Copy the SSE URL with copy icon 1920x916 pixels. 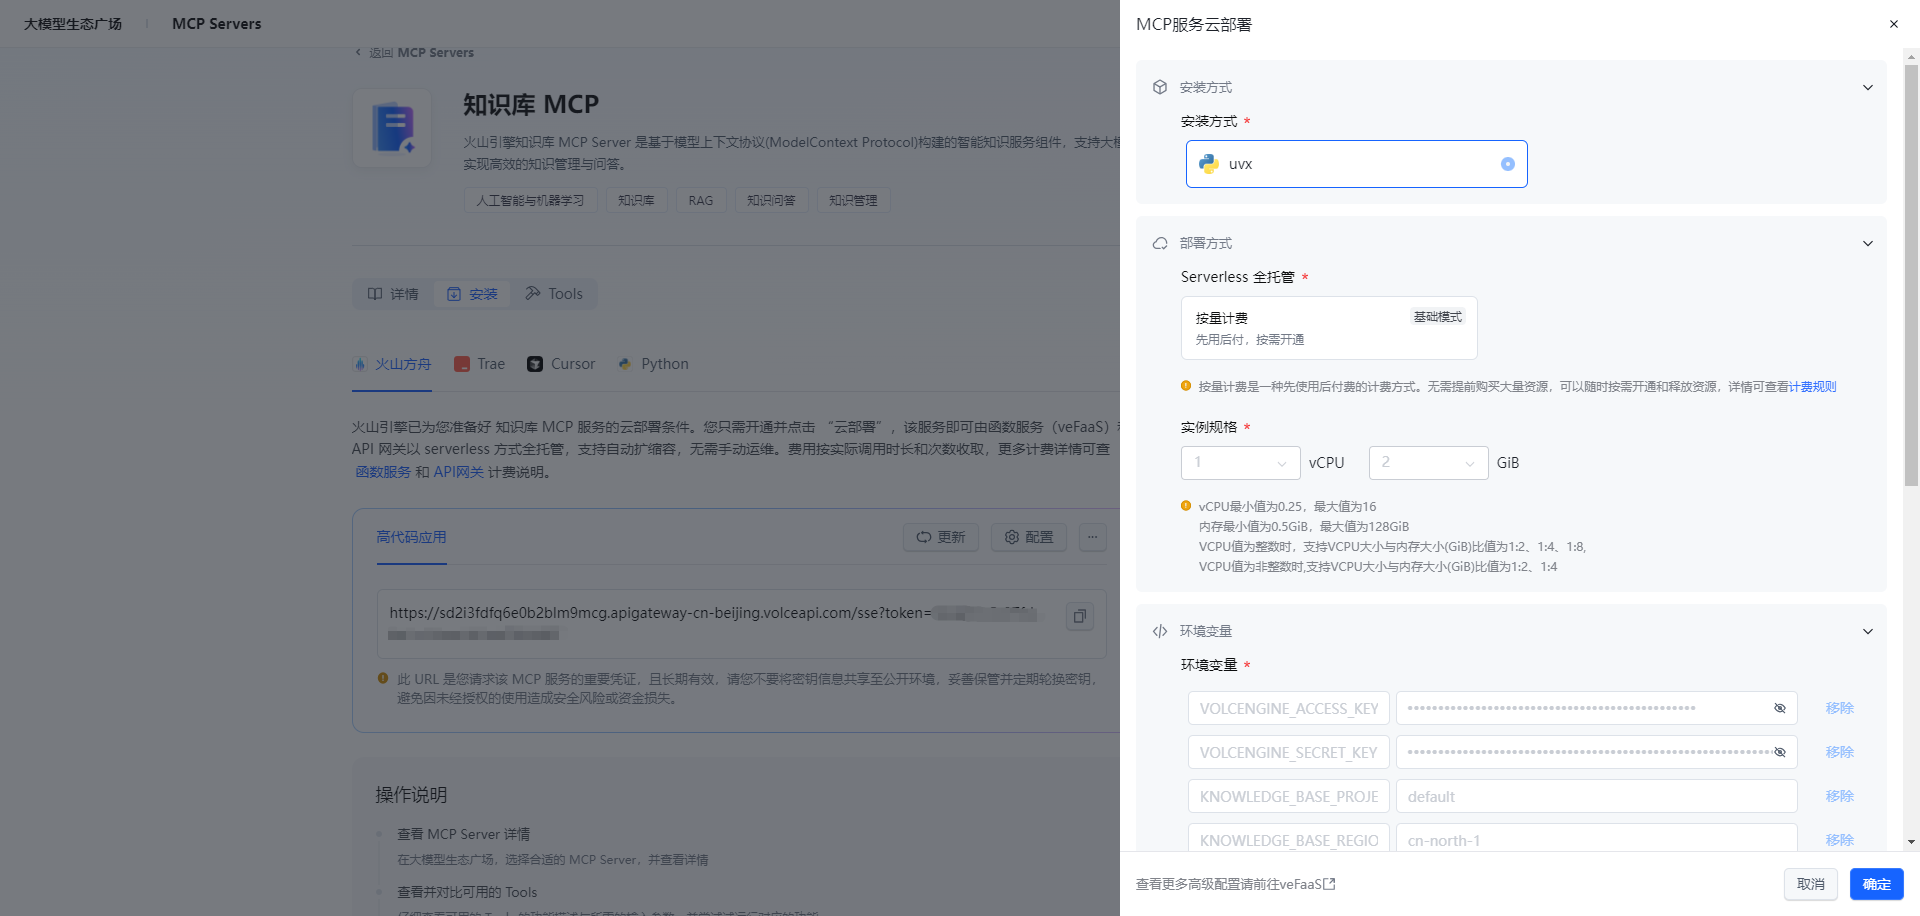click(1080, 616)
